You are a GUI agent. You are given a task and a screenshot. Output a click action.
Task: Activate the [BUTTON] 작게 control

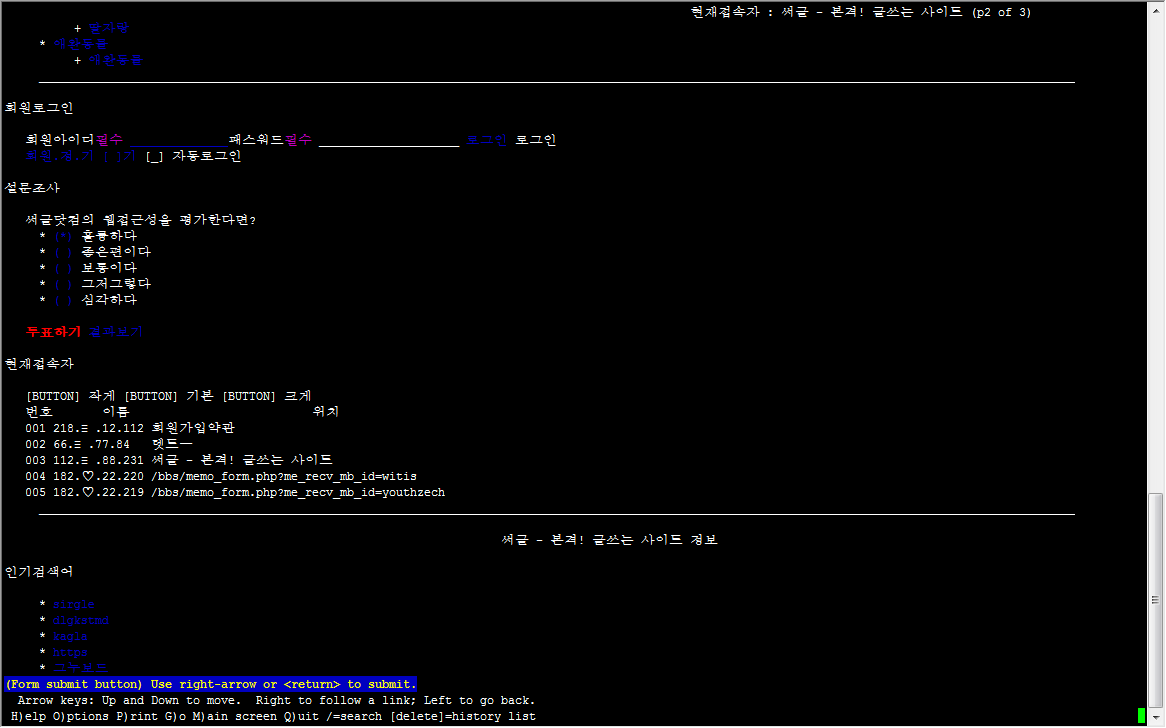tap(71, 396)
